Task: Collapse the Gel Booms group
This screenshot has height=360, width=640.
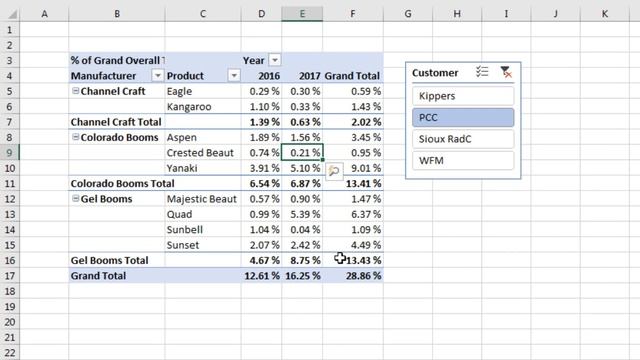Action: (76, 199)
